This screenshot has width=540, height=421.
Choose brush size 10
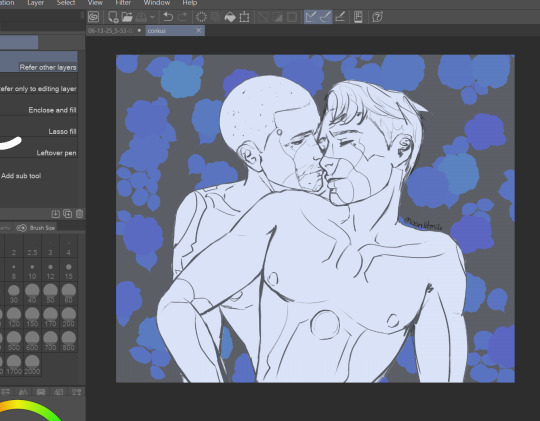[x=32, y=270]
